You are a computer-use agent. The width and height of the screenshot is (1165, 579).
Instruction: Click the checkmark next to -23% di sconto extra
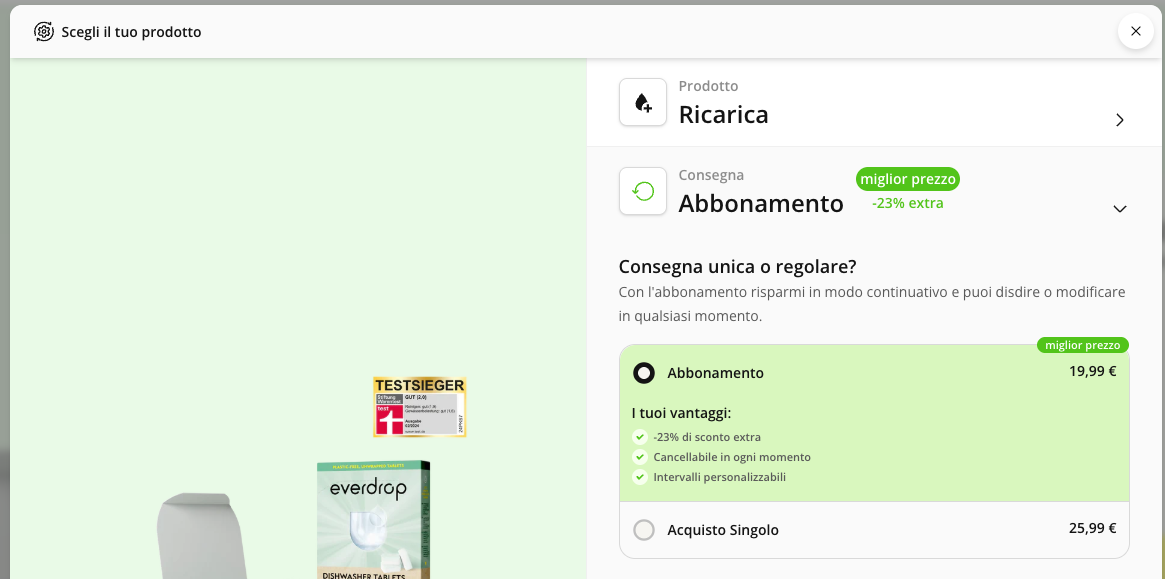pos(640,437)
